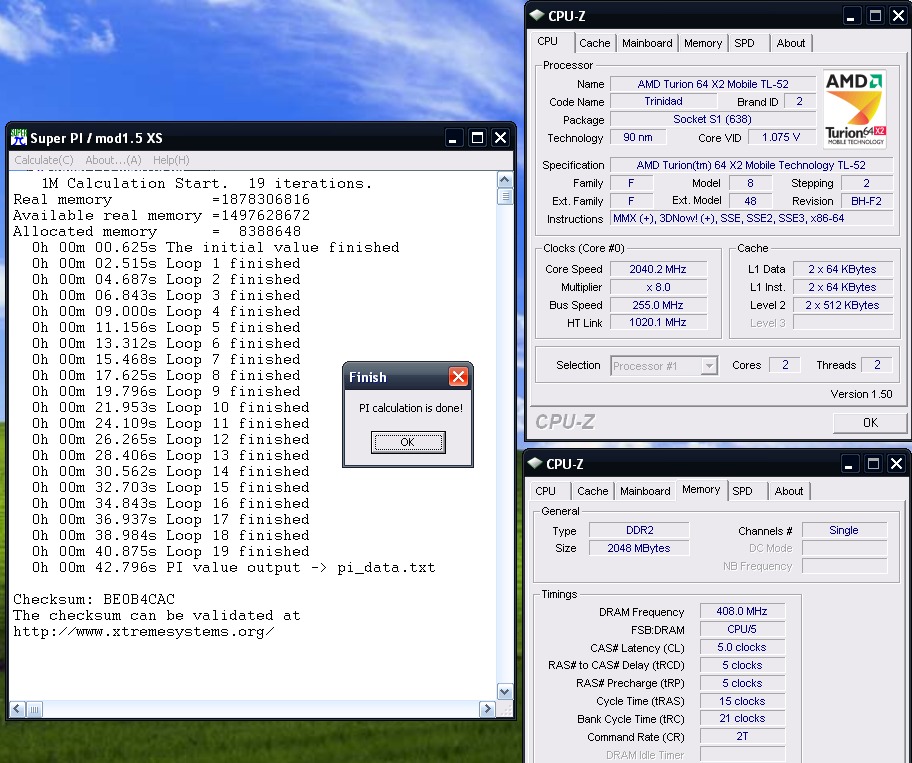This screenshot has width=912, height=763.
Task: Open the Calculate(C) menu in Super PI
Action: [44, 160]
